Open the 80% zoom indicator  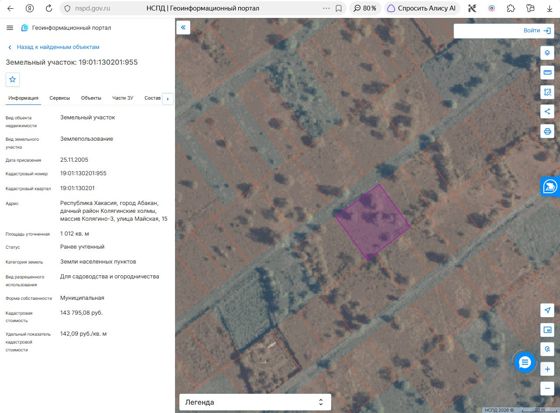click(x=365, y=8)
